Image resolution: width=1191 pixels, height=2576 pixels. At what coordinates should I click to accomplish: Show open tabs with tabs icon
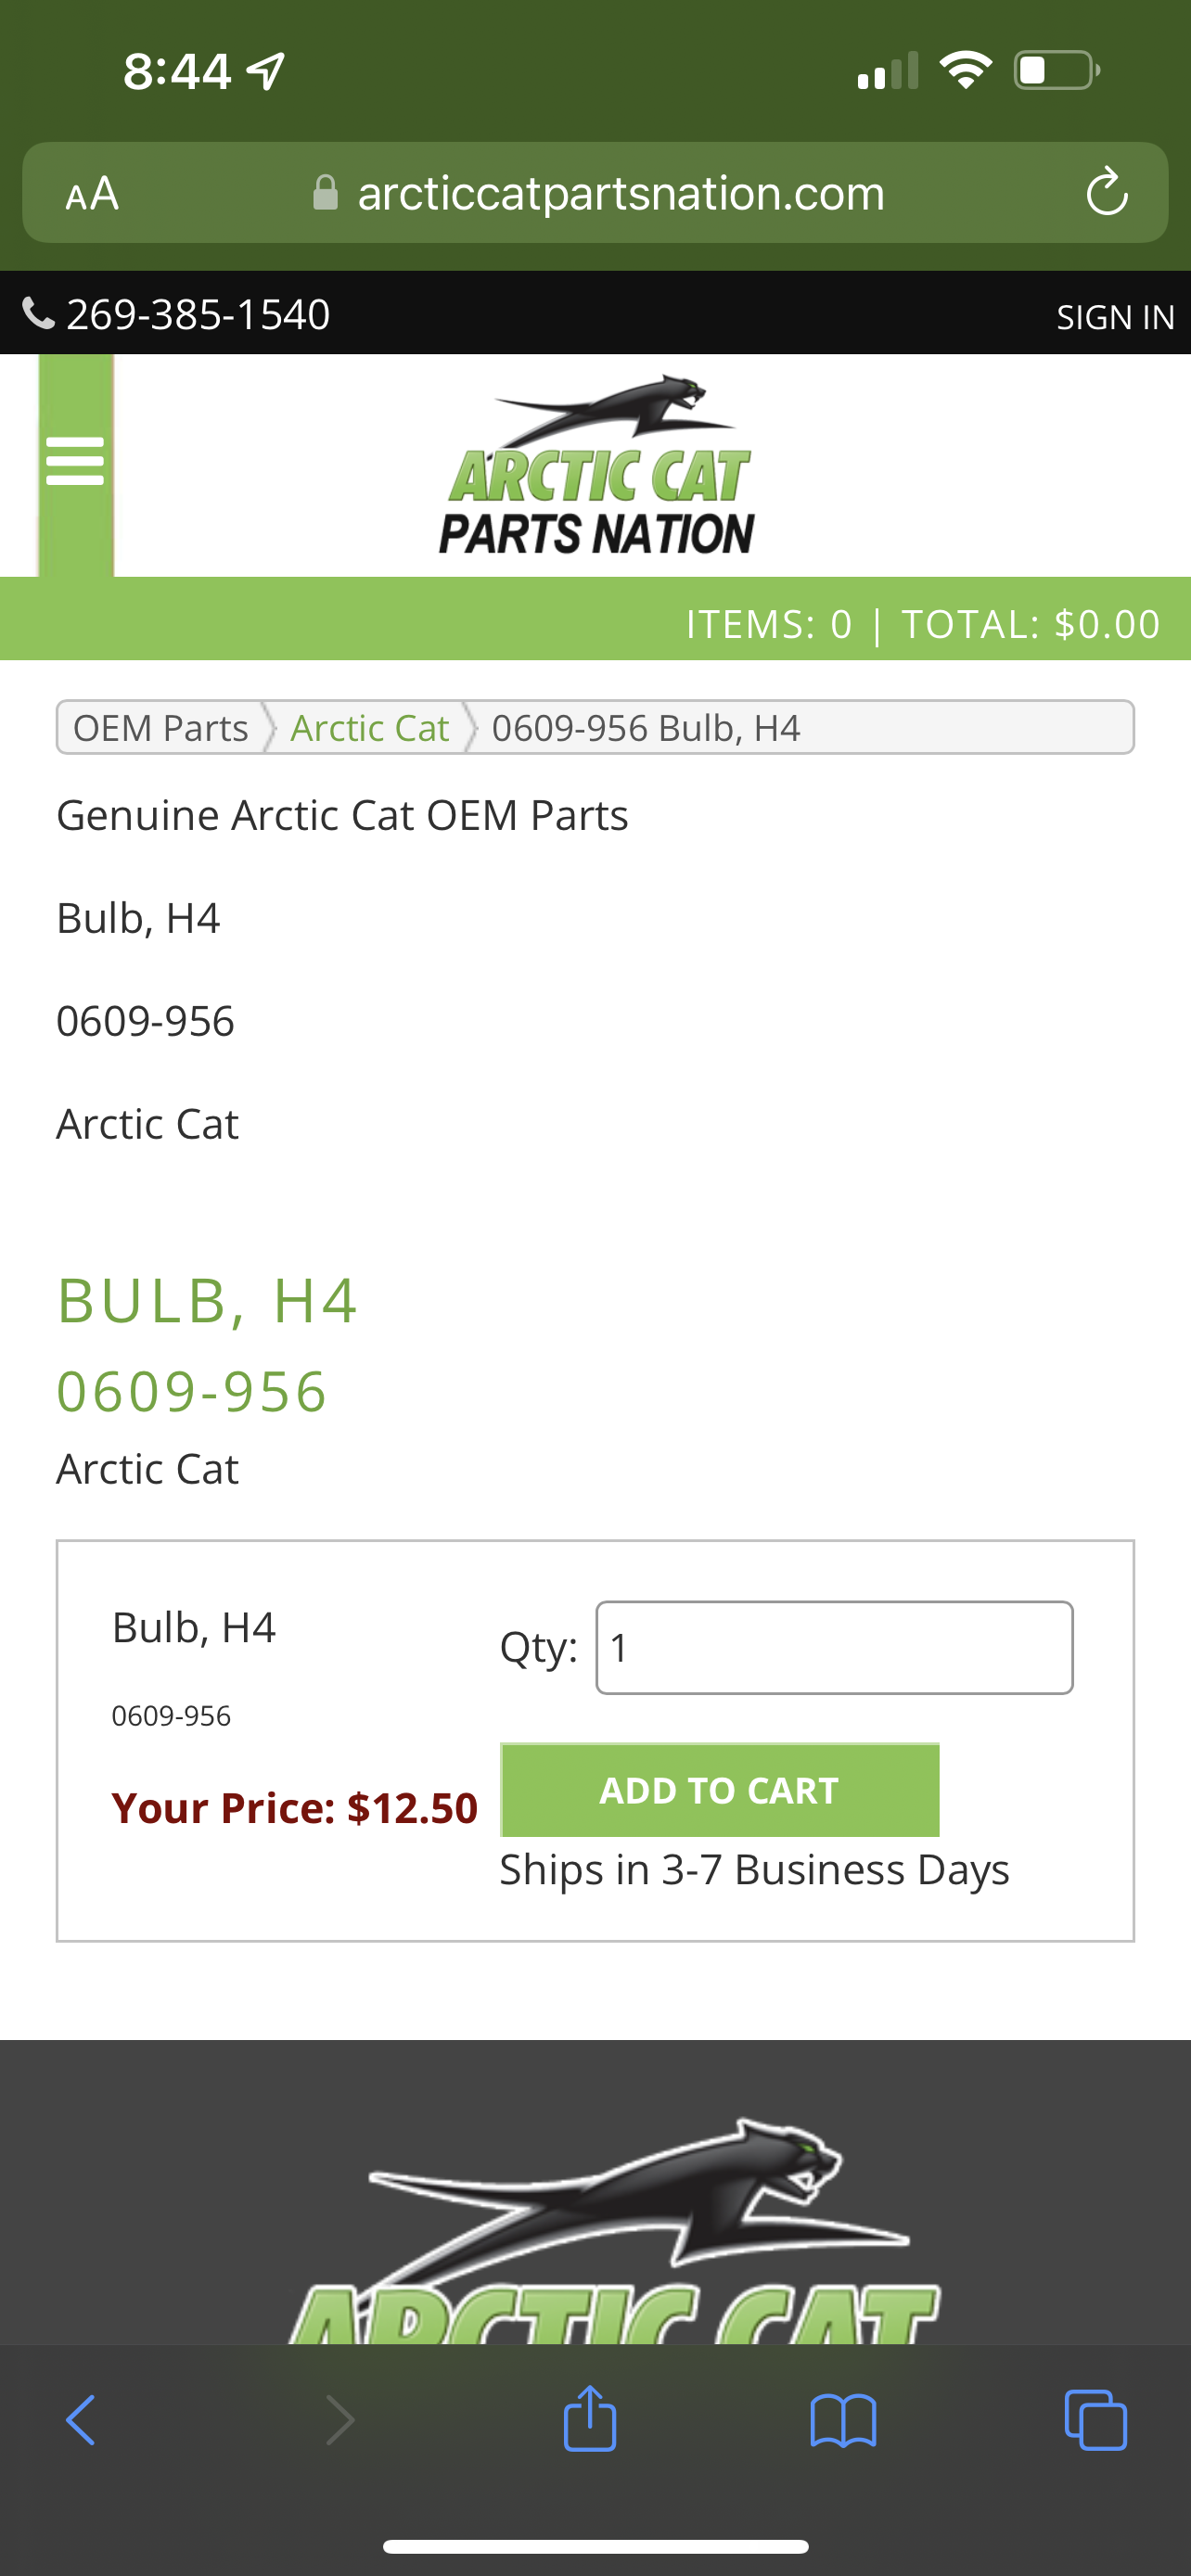[1096, 2420]
